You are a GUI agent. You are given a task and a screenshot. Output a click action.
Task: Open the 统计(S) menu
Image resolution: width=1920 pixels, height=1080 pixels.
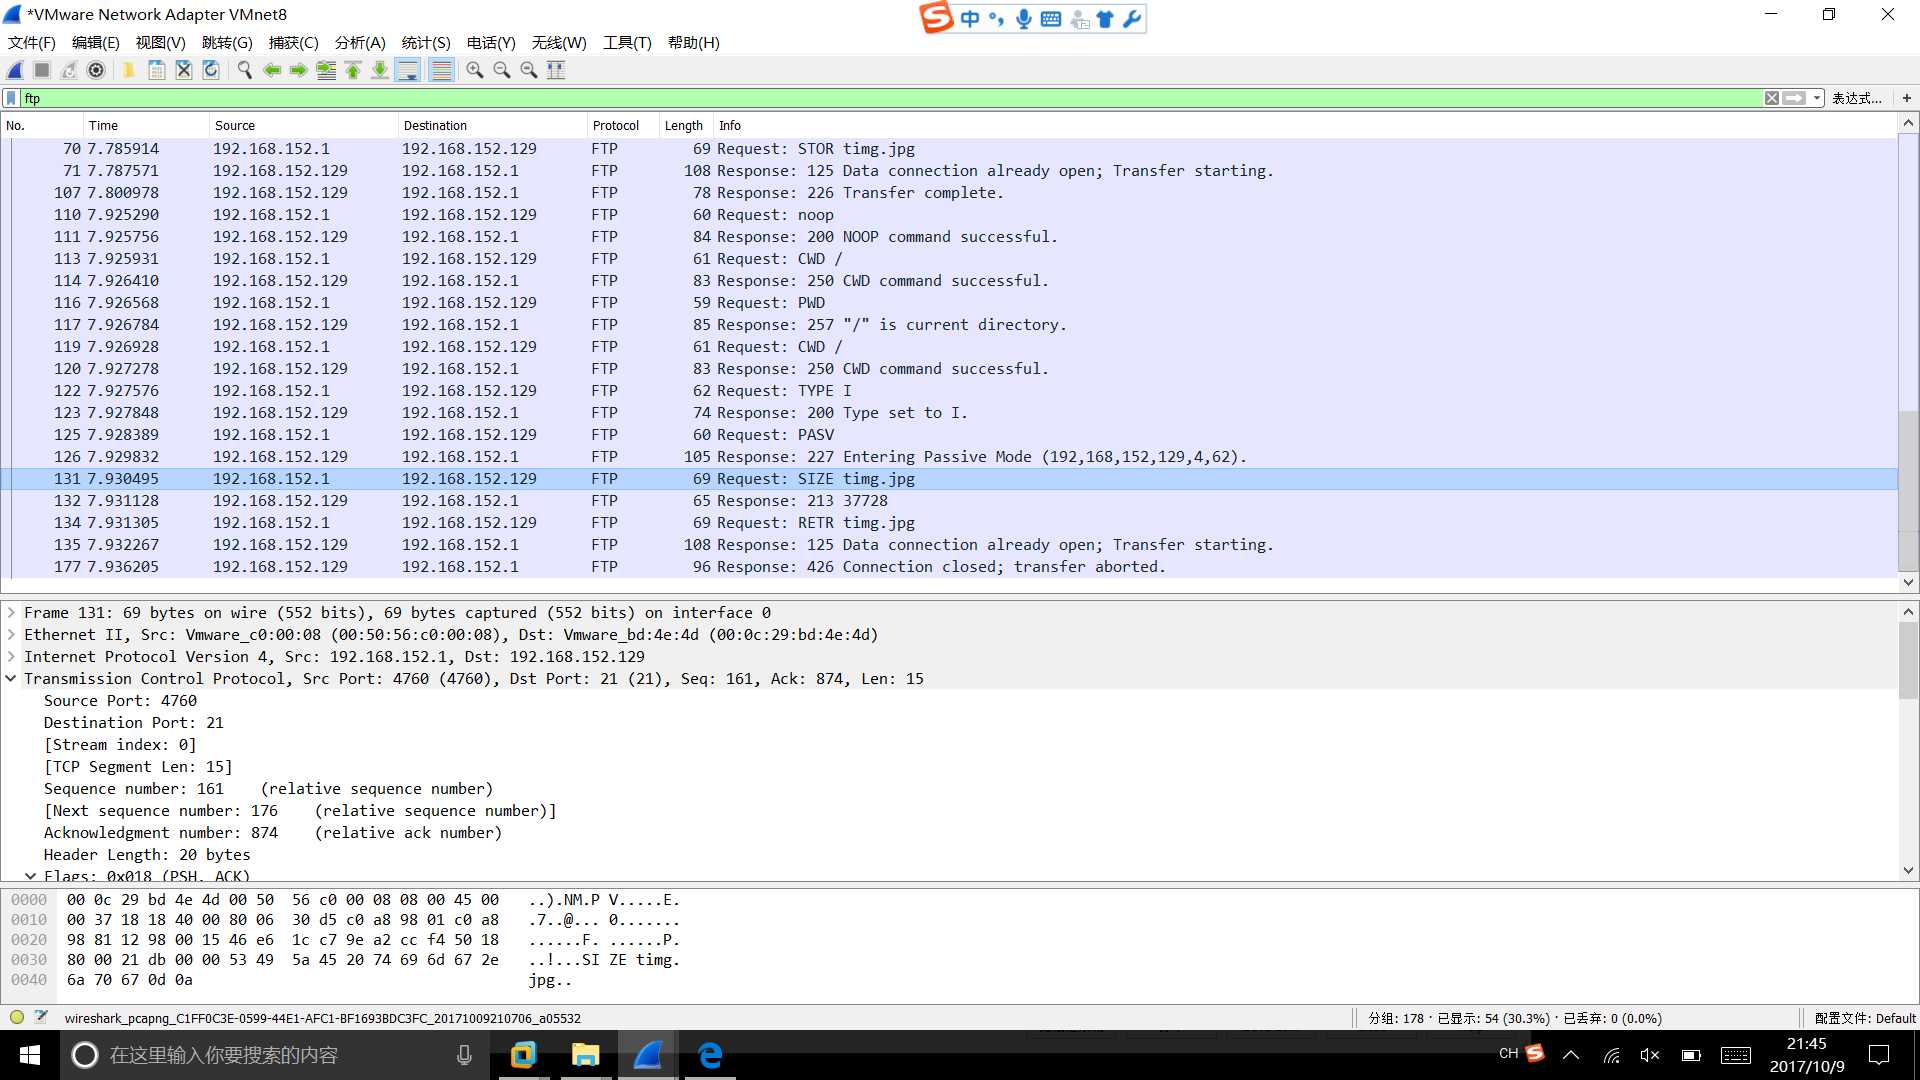[x=426, y=42]
